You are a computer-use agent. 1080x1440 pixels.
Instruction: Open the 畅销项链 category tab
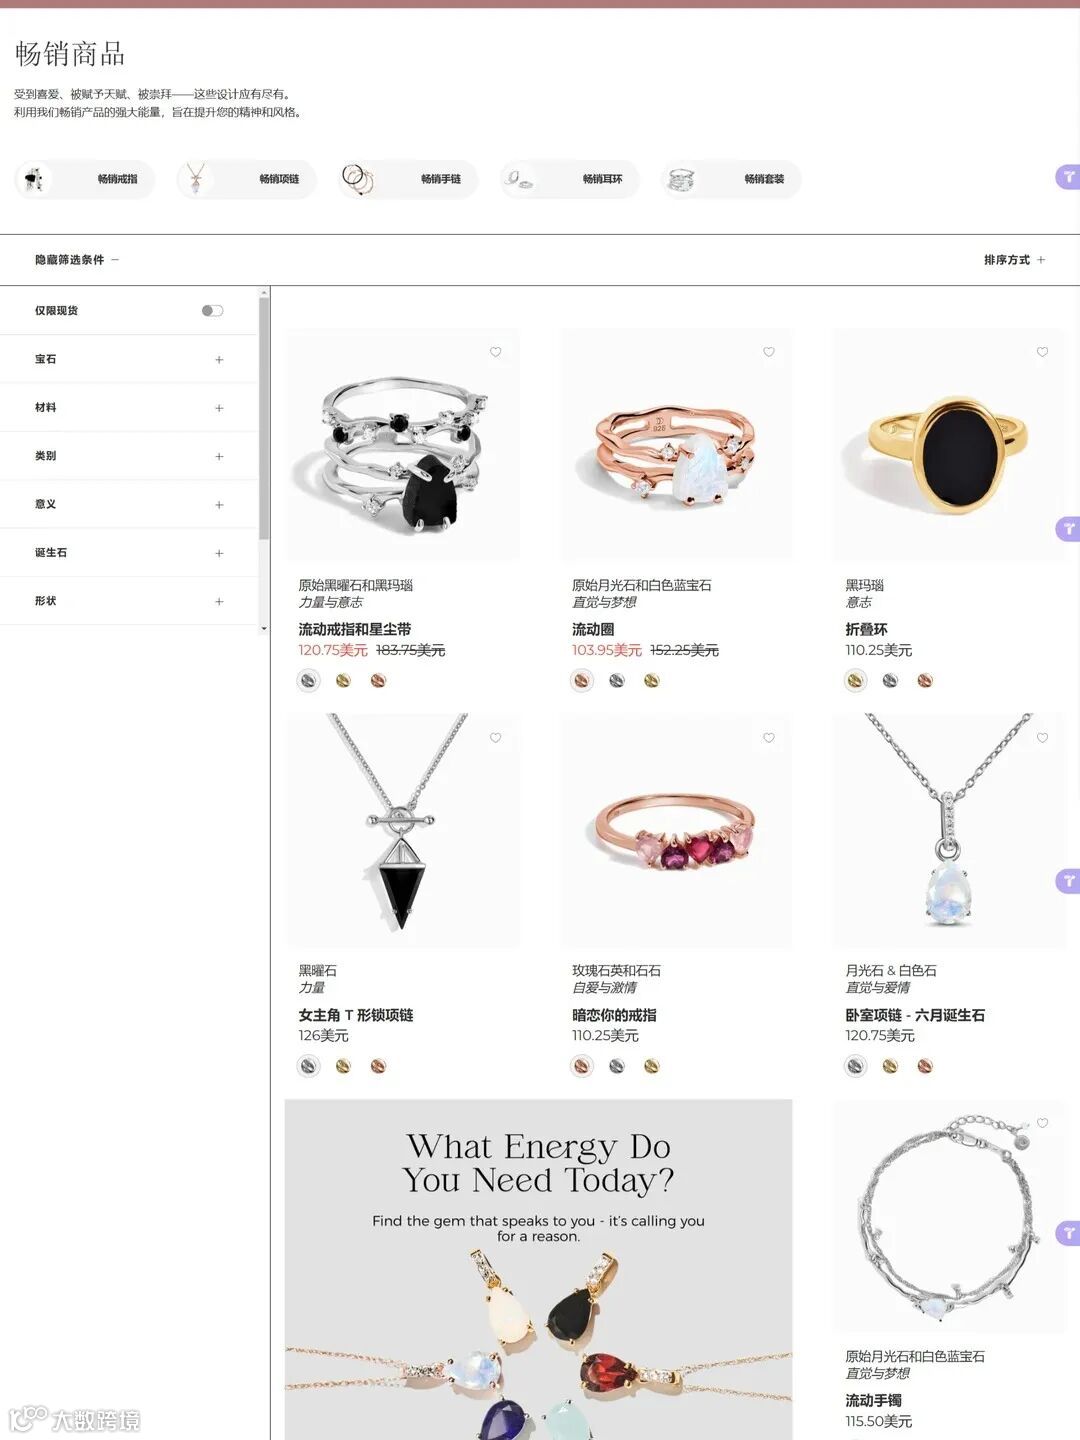(x=247, y=179)
